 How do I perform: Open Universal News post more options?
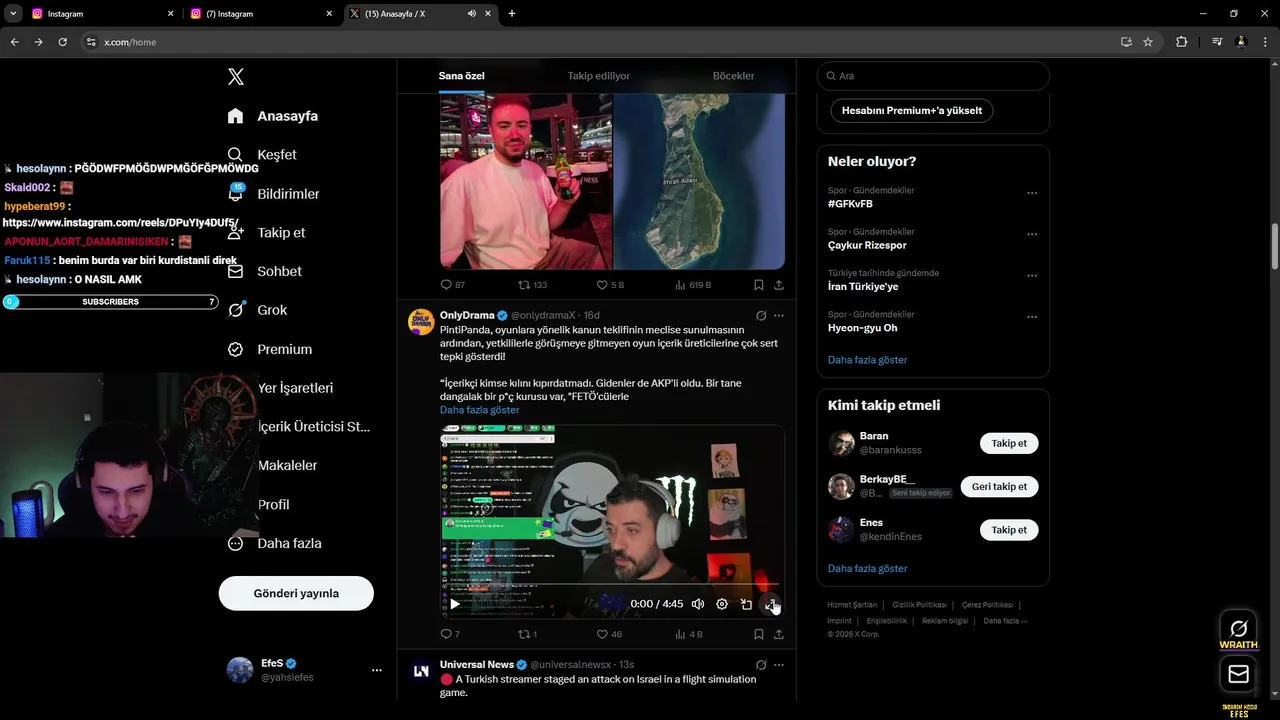[779, 665]
